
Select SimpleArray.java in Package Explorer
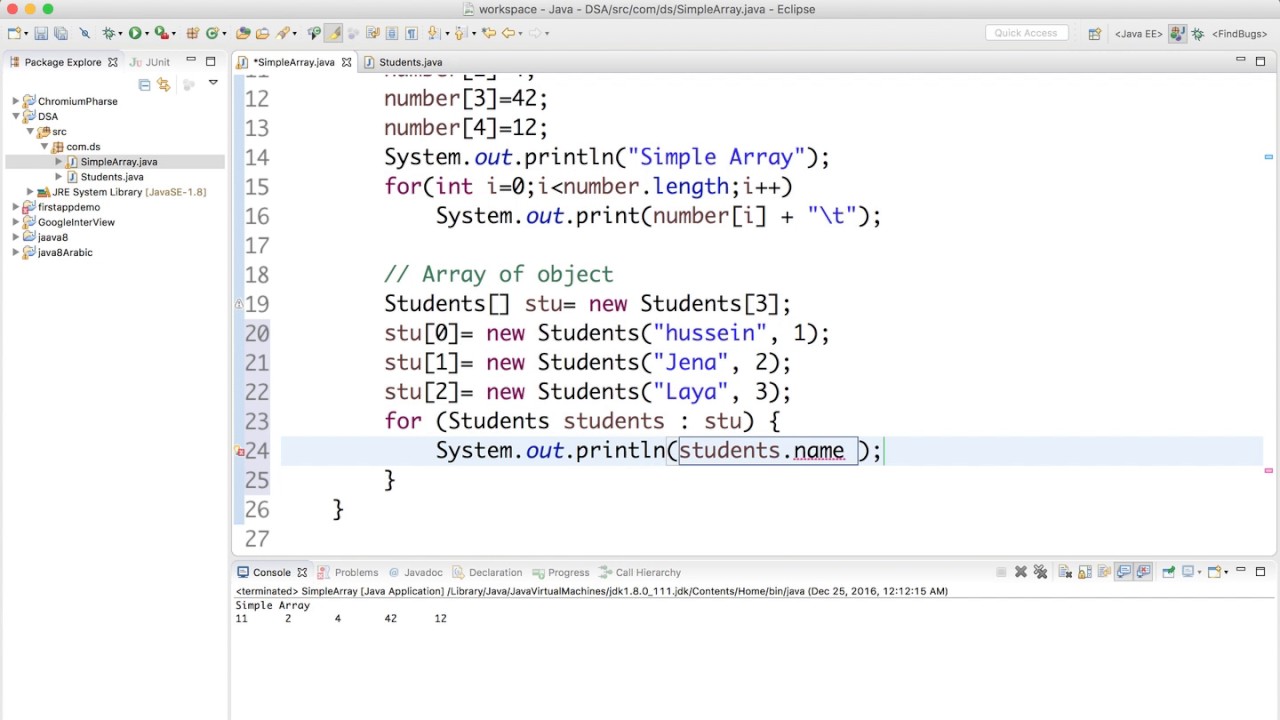[x=118, y=162]
